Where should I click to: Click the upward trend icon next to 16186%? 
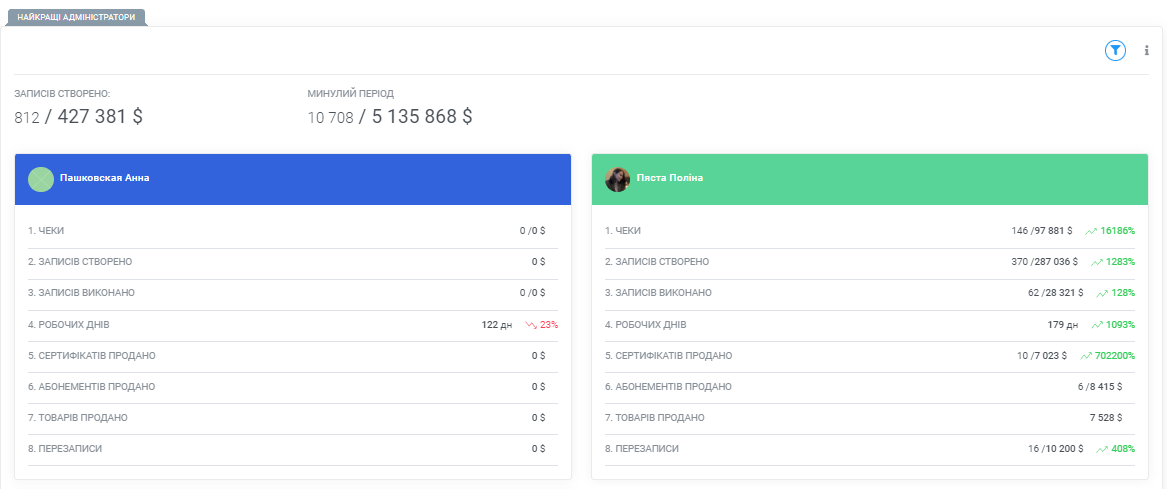pos(1091,231)
